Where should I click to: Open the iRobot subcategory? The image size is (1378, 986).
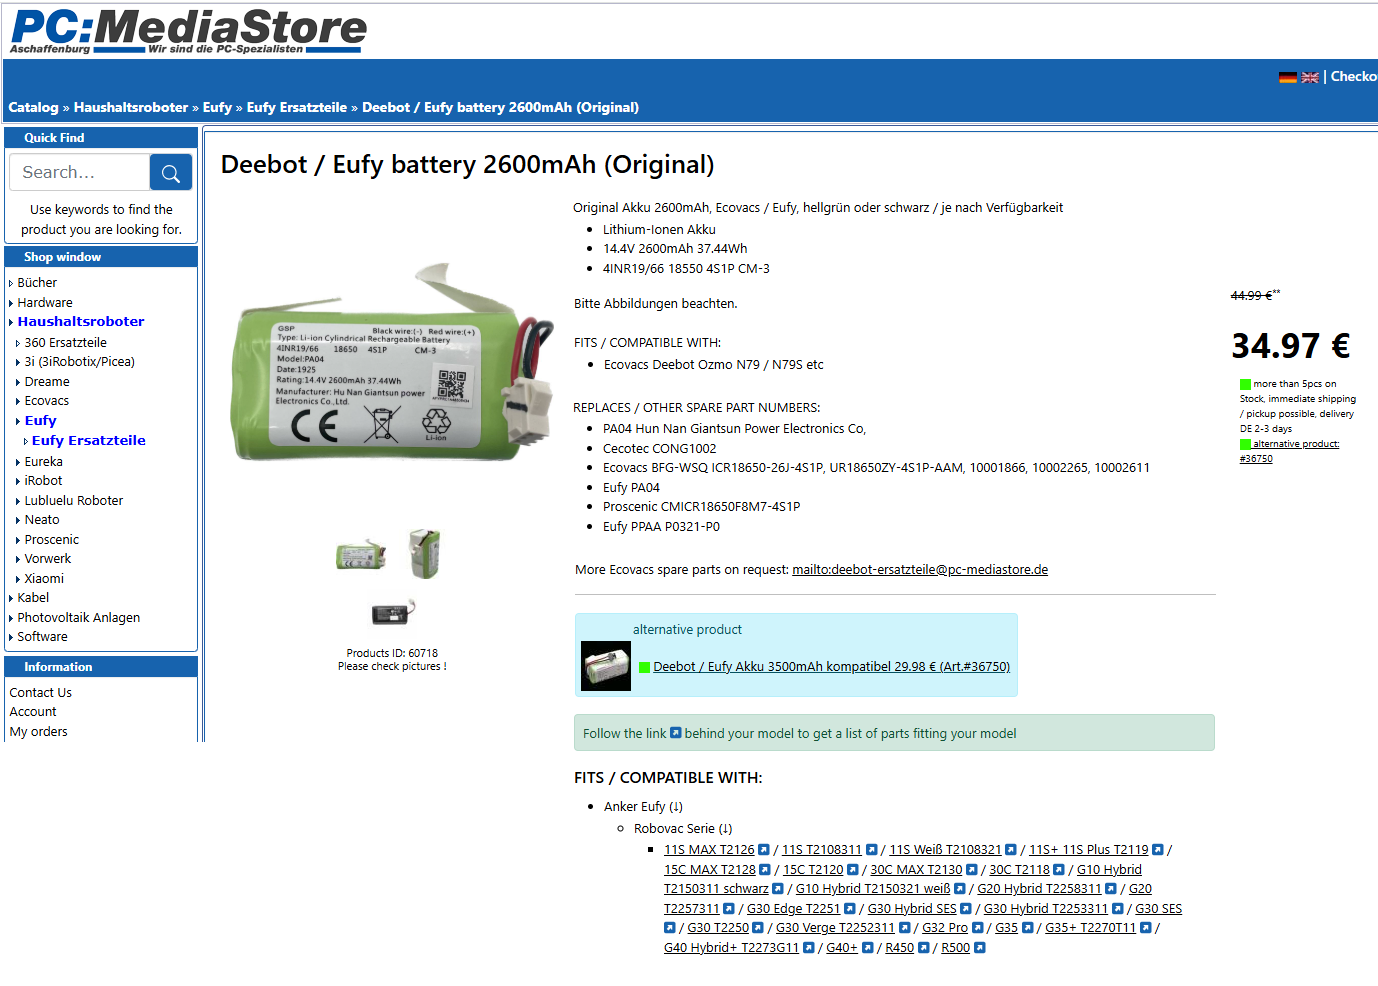click(x=43, y=481)
